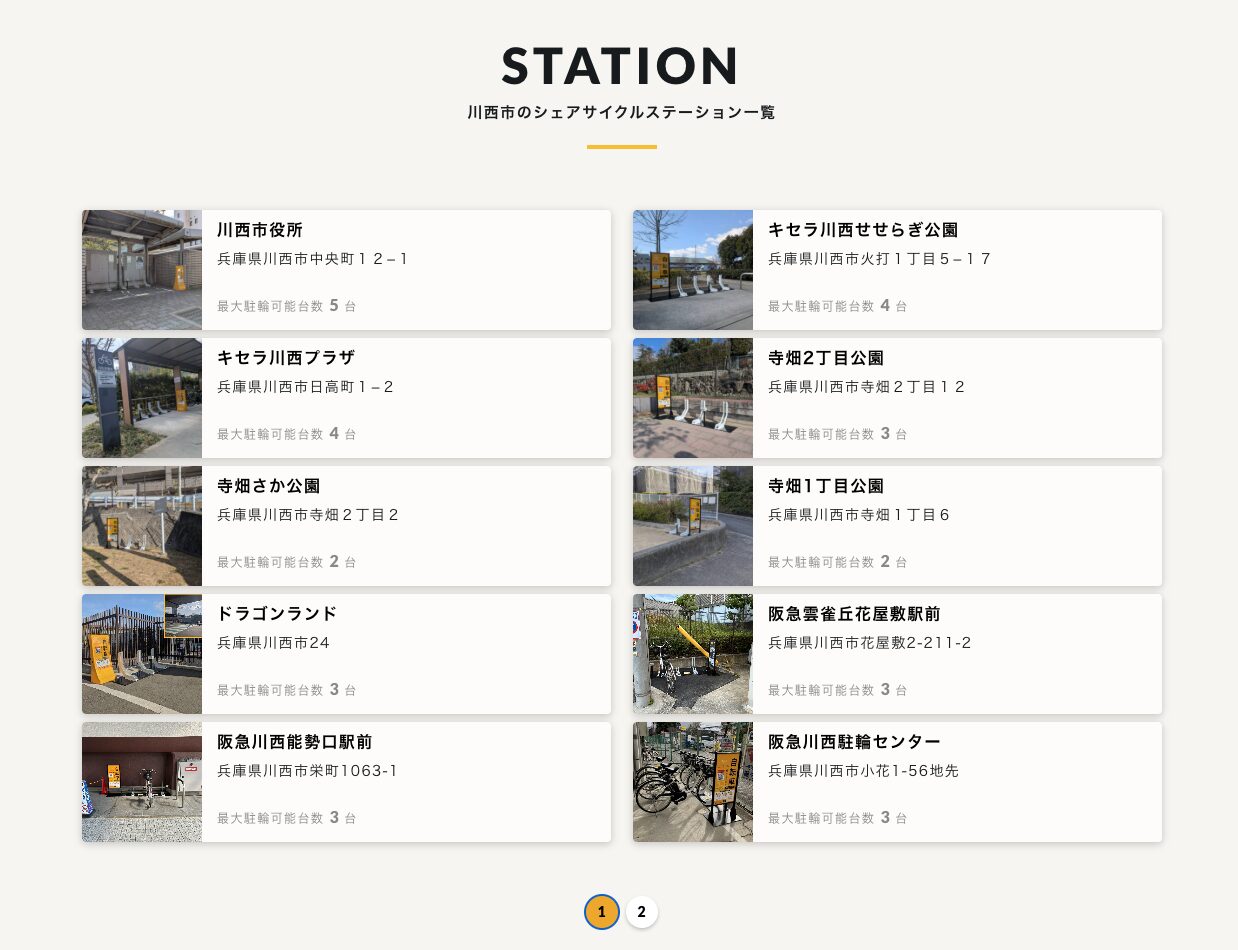Open the ドラゴンランド station thumbnail
The height and width of the screenshot is (950, 1238).
tap(142, 654)
